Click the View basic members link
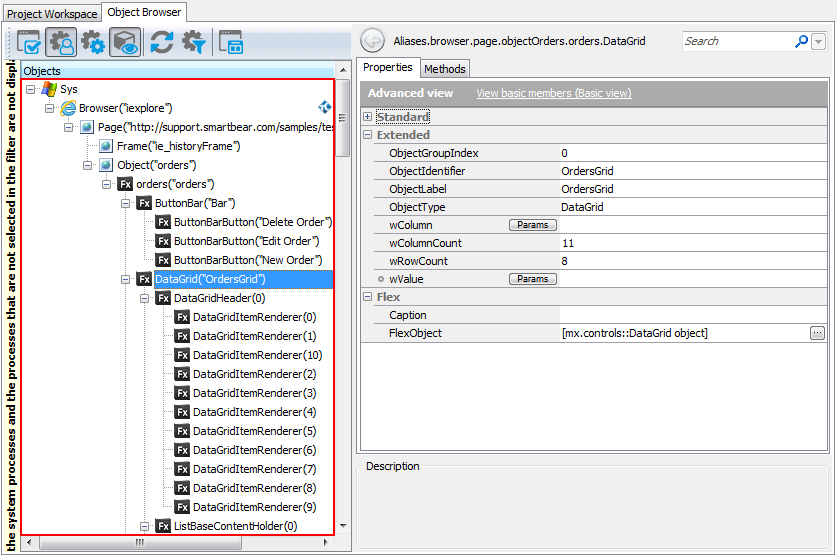This screenshot has height=557, width=837. [x=553, y=93]
